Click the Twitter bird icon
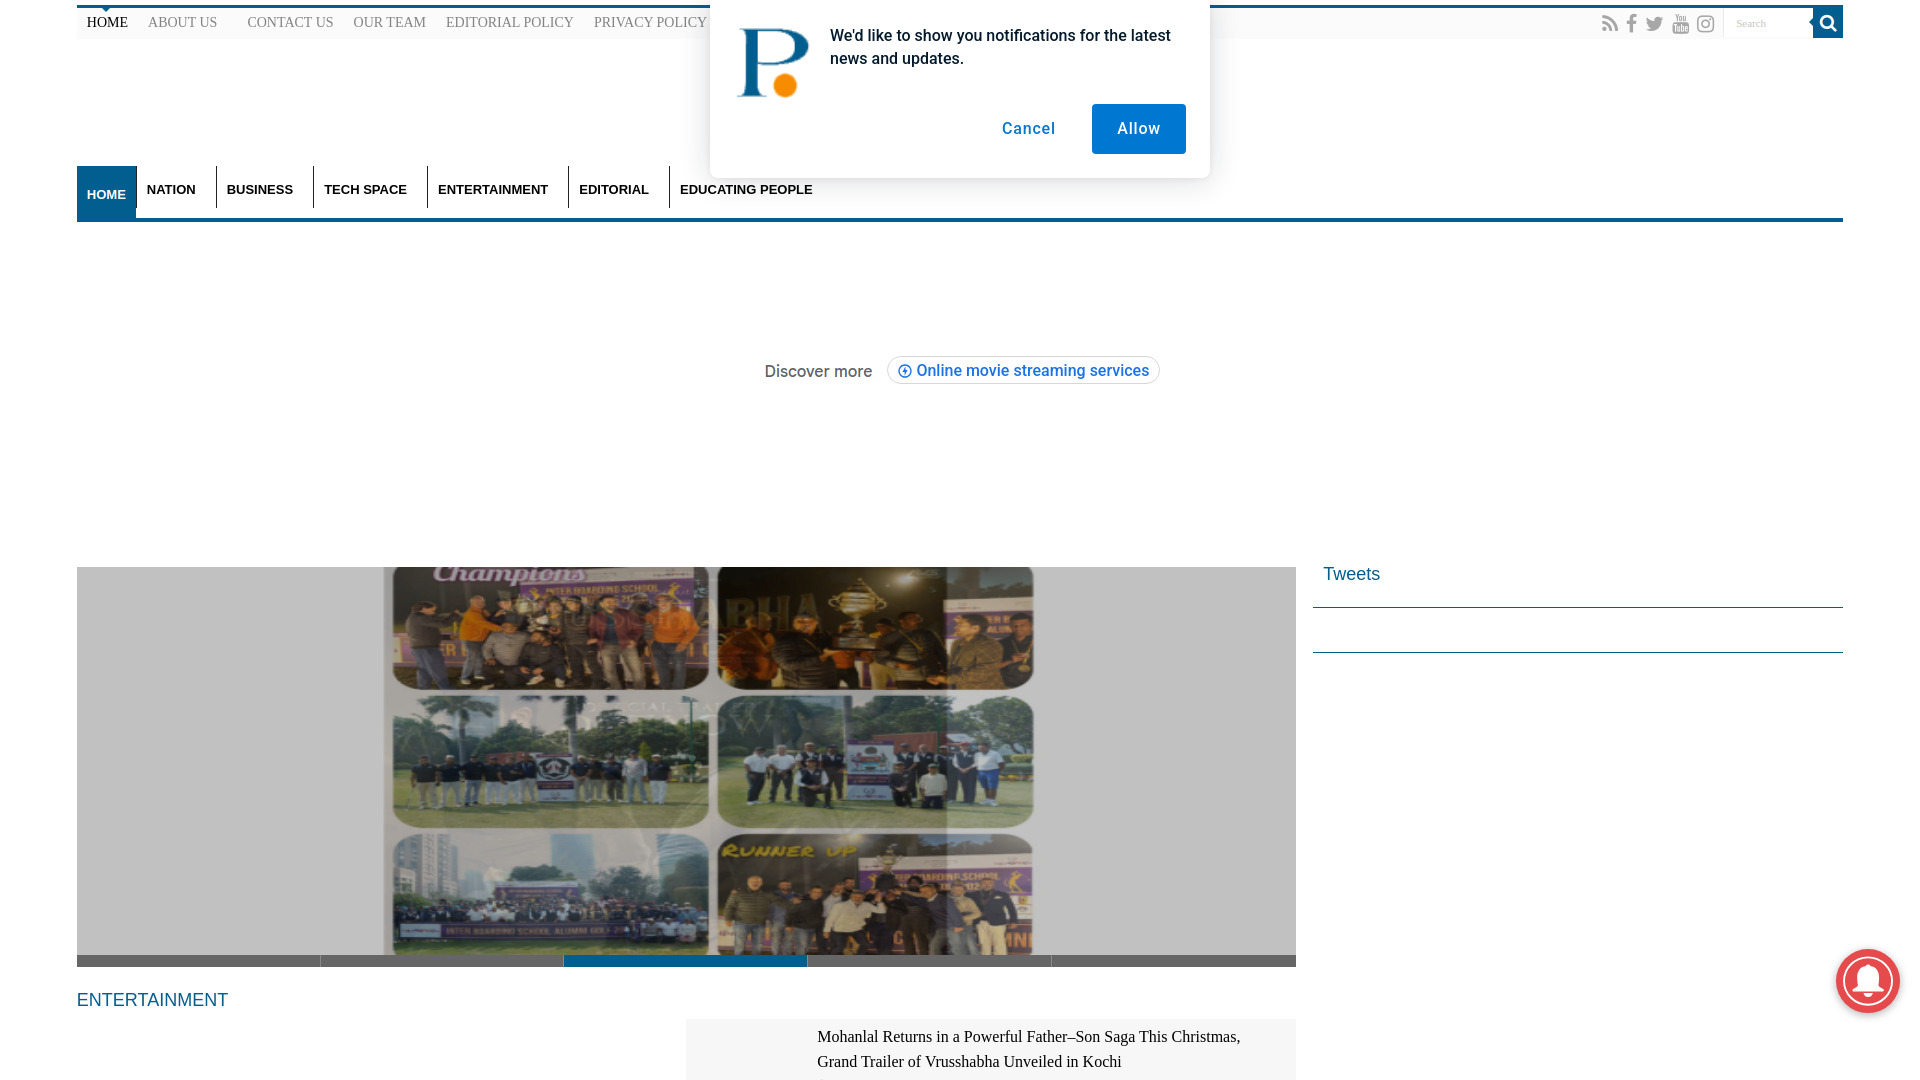Image resolution: width=1920 pixels, height=1080 pixels. pos(1655,23)
